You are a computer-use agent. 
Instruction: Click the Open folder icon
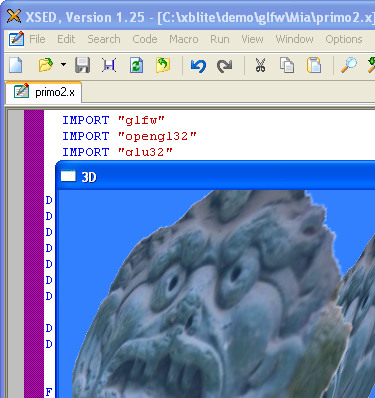point(46,65)
